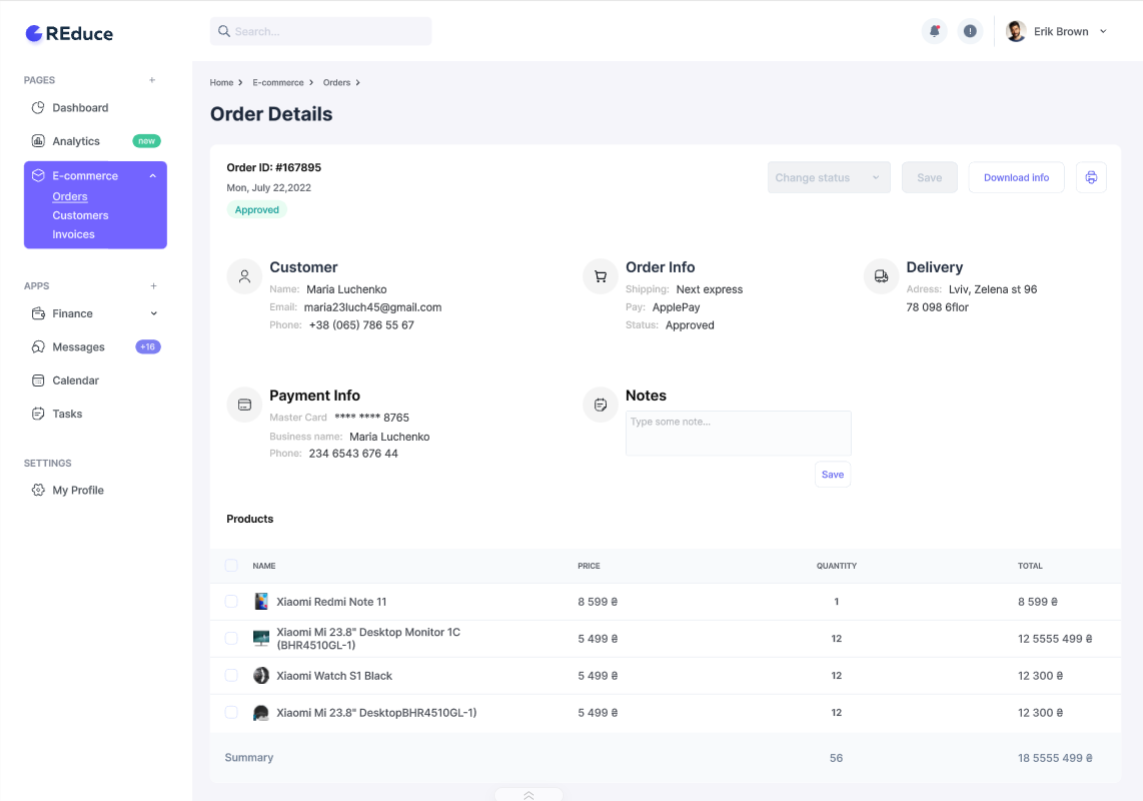Go to Orders breadcrumb
This screenshot has height=801, width=1143.
tap(337, 82)
